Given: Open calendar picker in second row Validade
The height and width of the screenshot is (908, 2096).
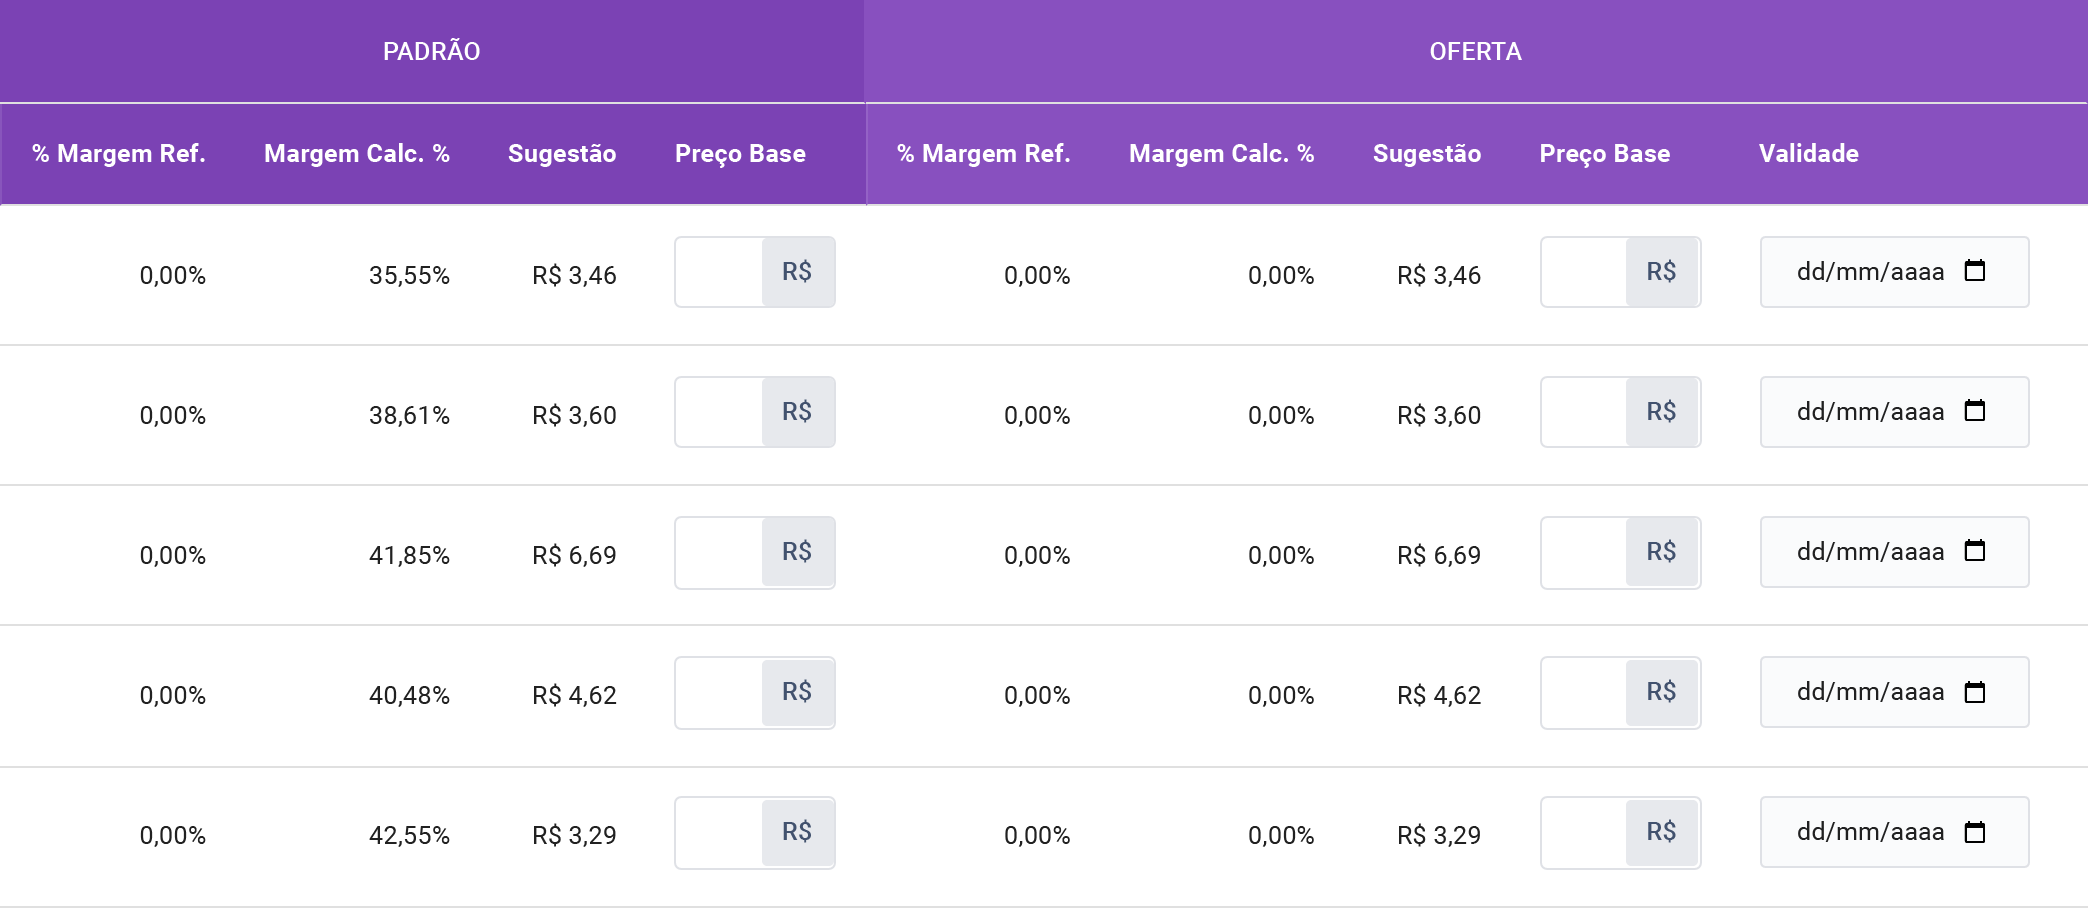Looking at the screenshot, I should point(1974,411).
